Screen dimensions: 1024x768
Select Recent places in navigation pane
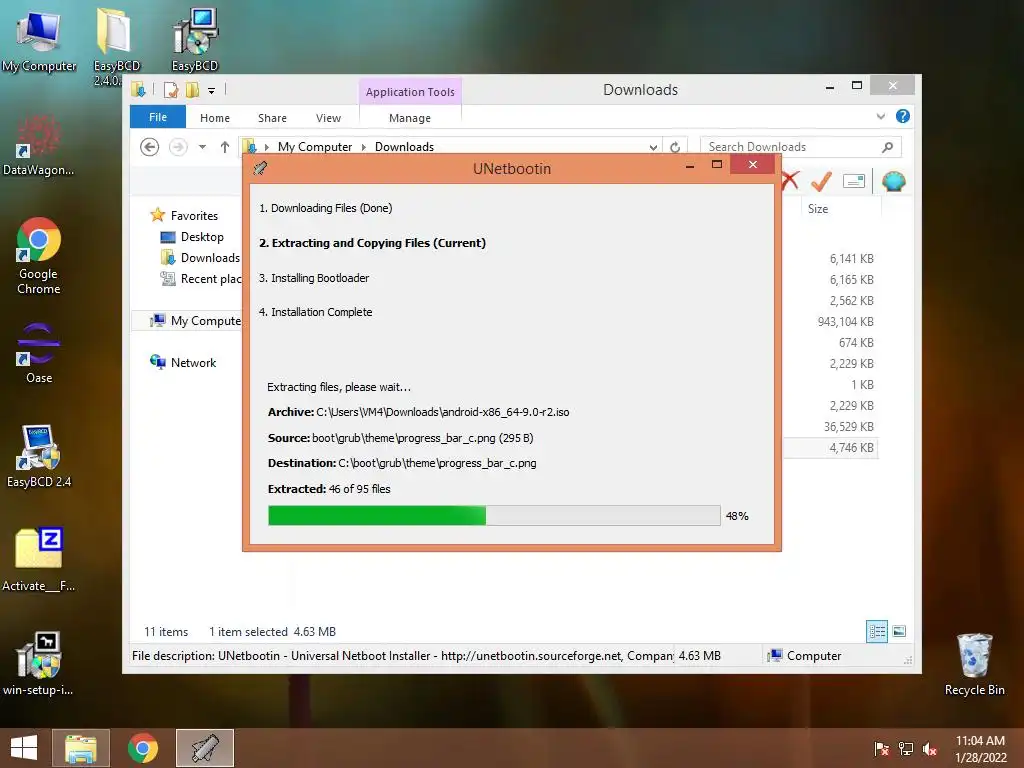(x=200, y=279)
